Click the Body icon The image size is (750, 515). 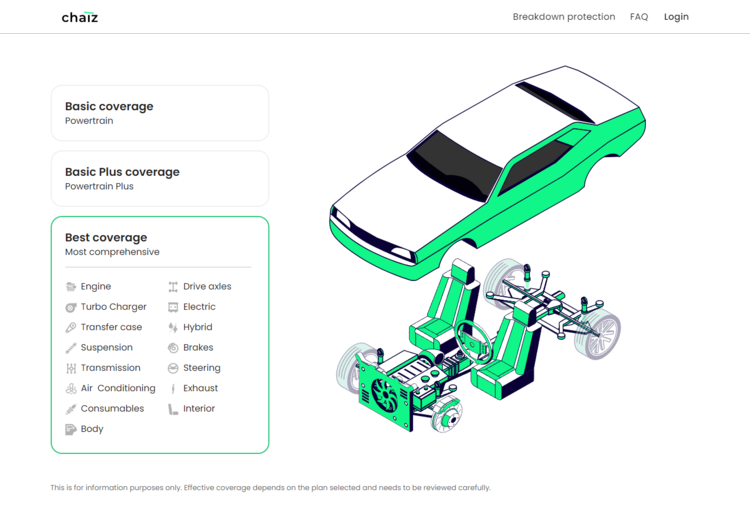click(71, 429)
